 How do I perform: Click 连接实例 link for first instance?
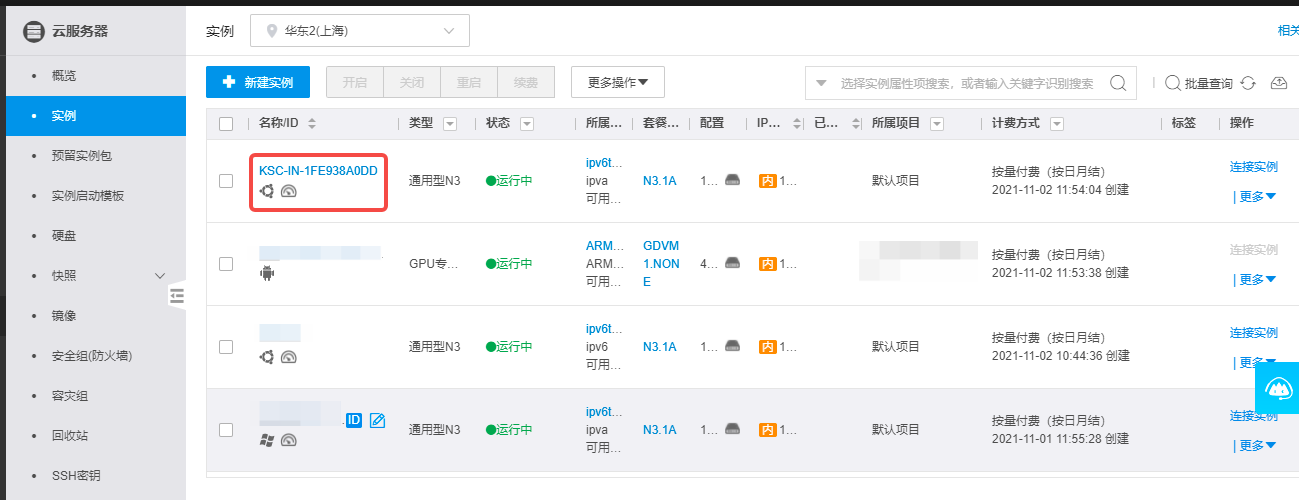click(x=1253, y=167)
